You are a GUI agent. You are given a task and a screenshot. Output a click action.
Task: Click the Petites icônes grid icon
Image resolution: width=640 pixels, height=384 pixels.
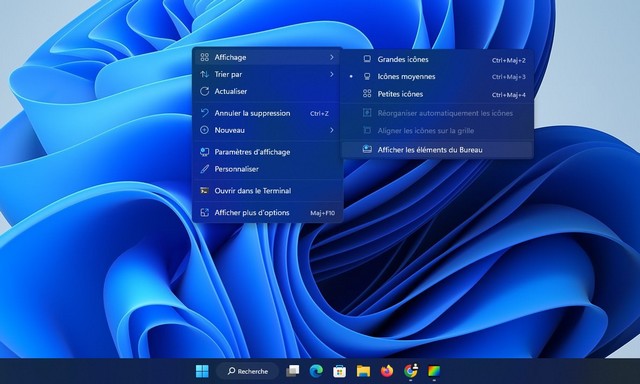367,94
